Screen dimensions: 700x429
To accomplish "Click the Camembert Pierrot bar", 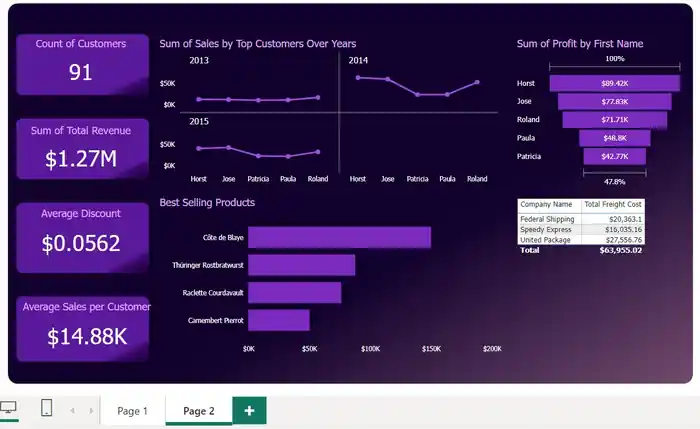I will point(279,321).
